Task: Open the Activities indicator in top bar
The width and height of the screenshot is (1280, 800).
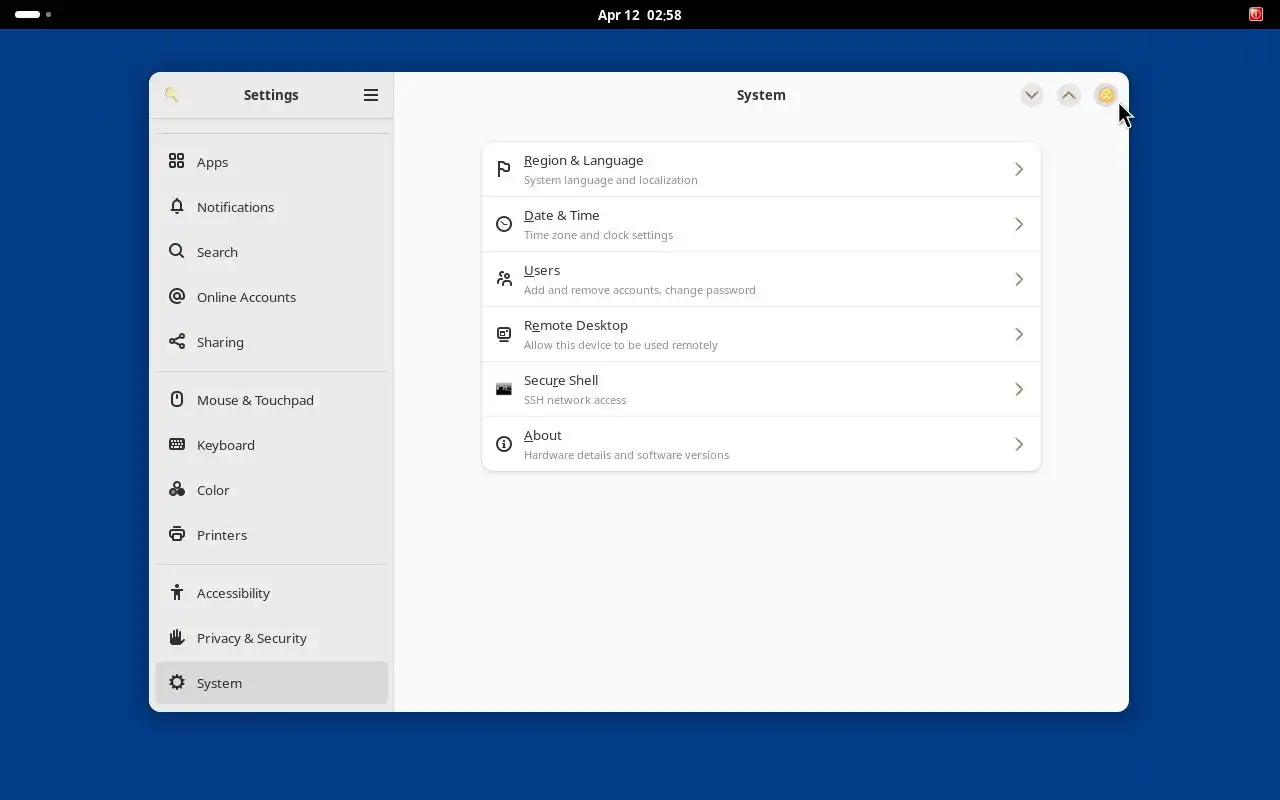Action: [33, 15]
